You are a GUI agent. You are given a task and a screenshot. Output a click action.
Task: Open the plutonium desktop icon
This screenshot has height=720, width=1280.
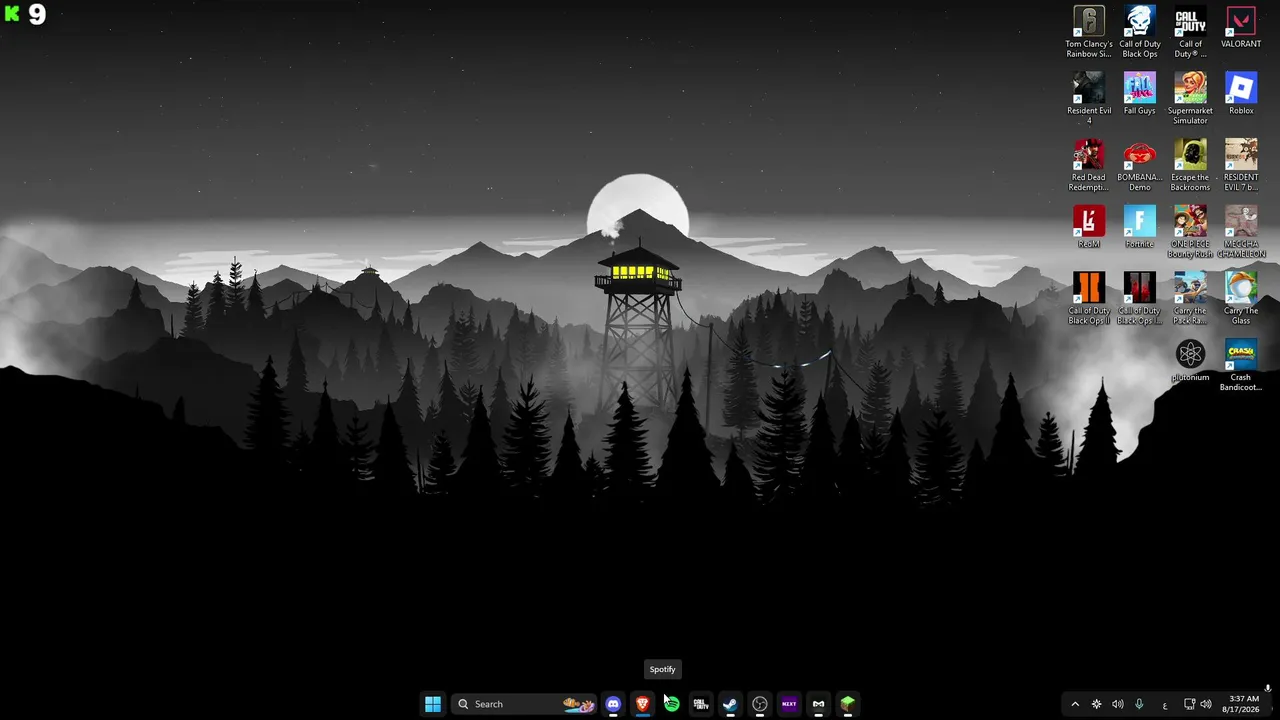1190,361
